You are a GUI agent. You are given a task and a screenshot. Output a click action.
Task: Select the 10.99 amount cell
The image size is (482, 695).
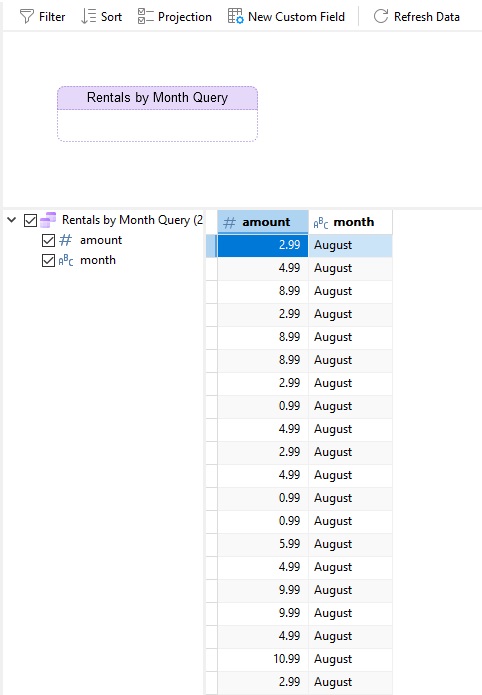point(263,659)
